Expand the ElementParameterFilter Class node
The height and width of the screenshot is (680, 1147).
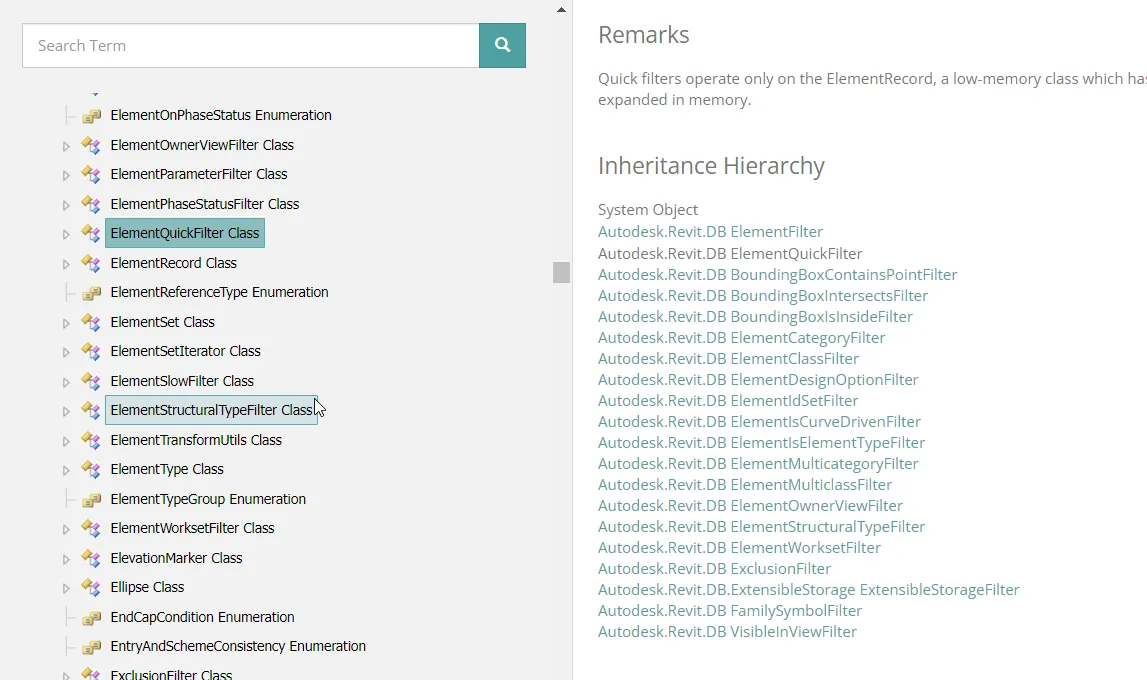click(x=66, y=175)
